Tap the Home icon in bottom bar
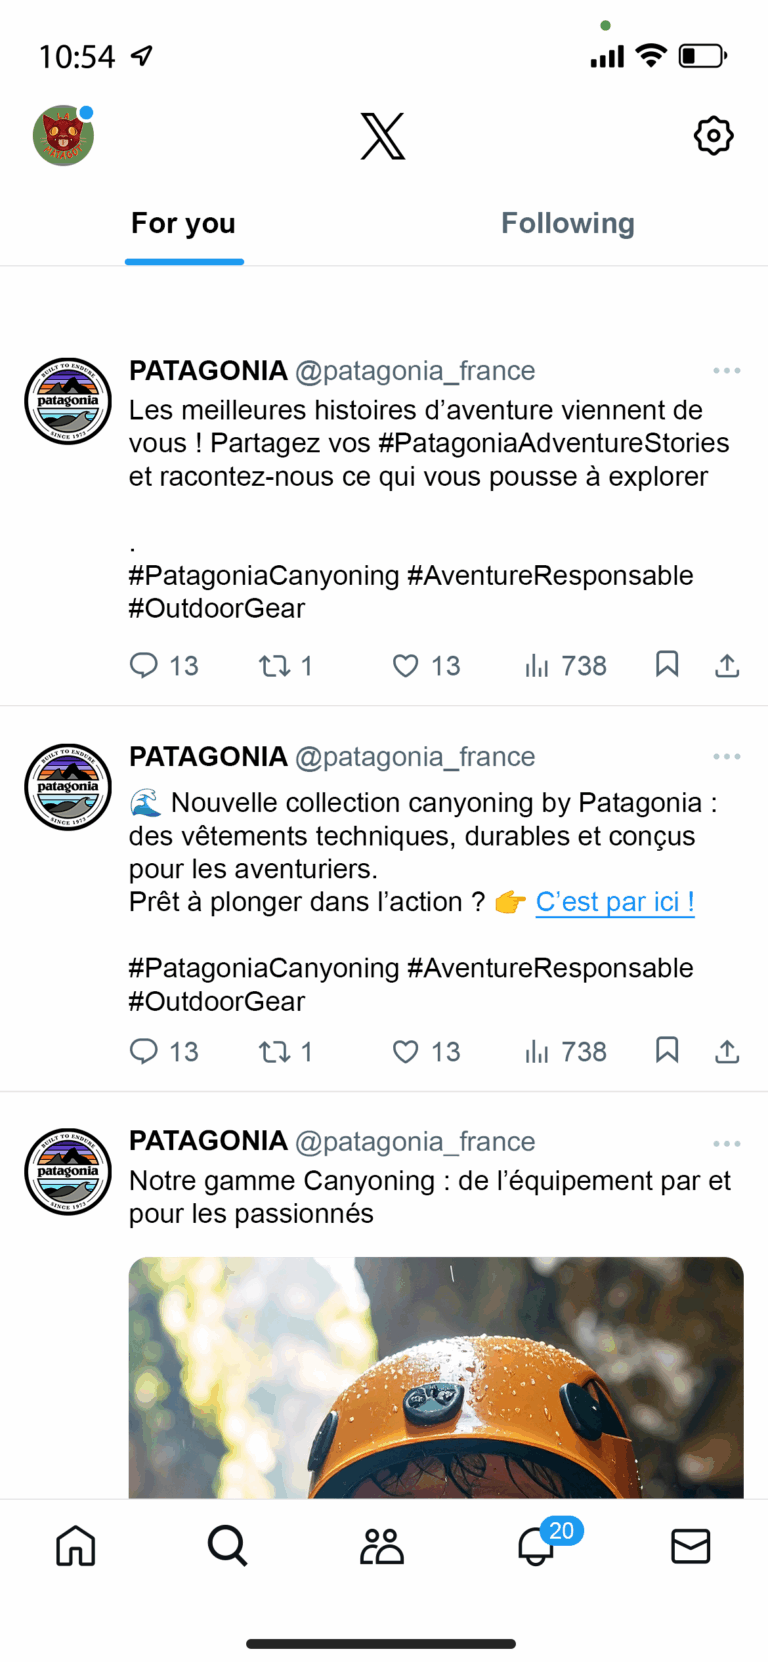768x1662 pixels. (76, 1546)
